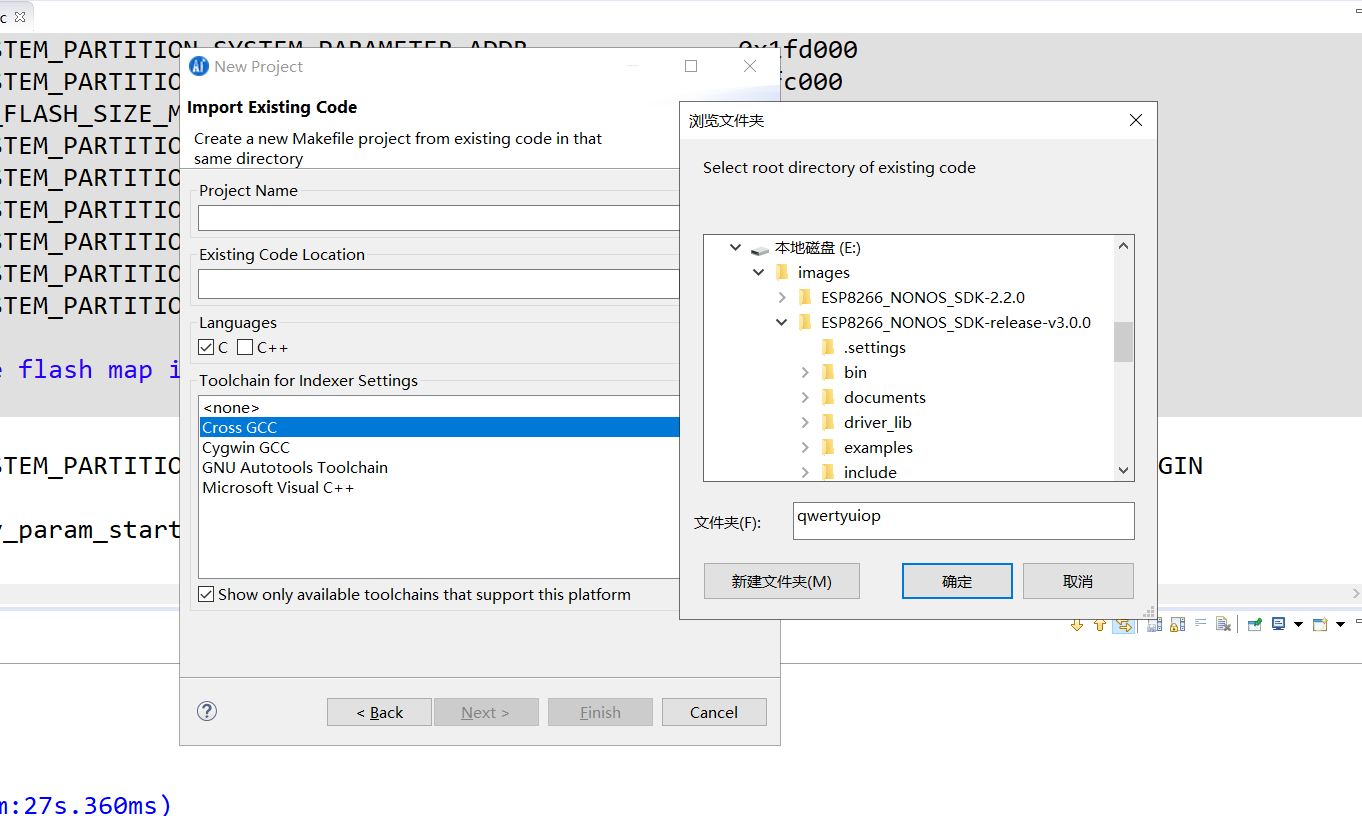
Task: Click folder tree scrollbar down arrow
Action: tap(1124, 471)
